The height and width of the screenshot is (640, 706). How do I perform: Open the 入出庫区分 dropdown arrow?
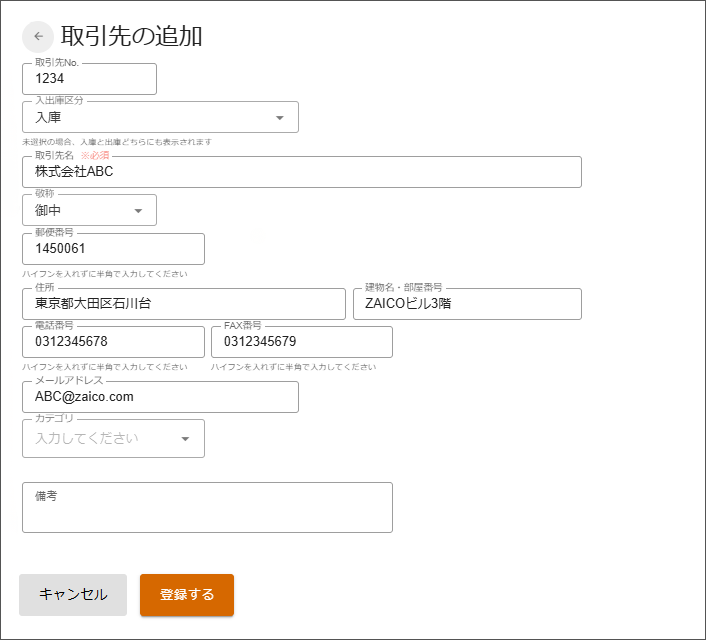(x=280, y=118)
